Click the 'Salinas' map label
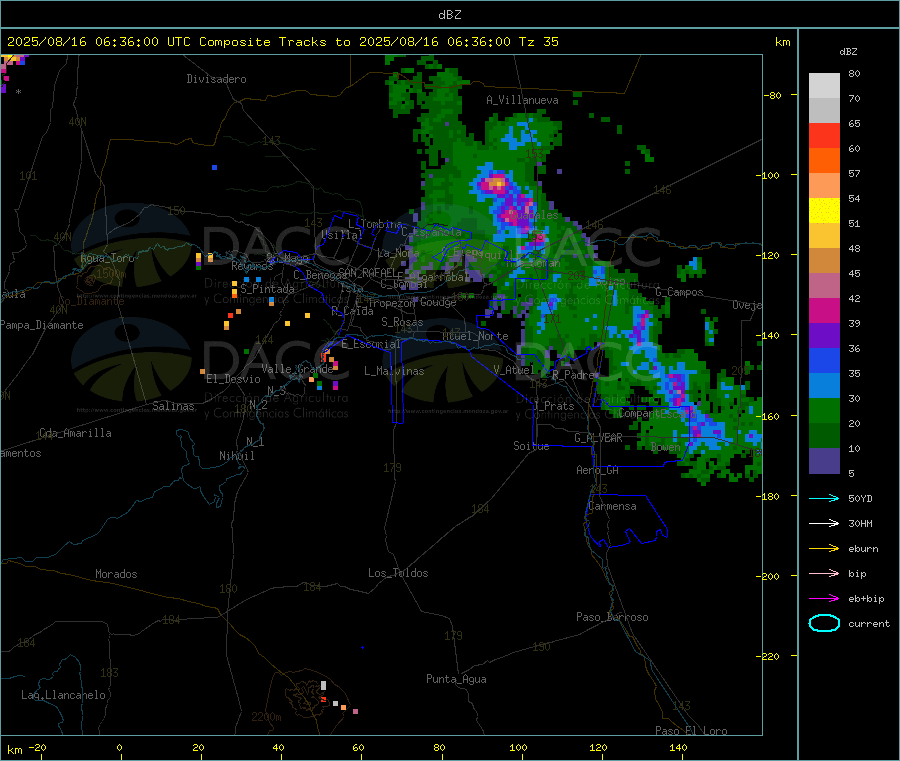 click(x=173, y=406)
